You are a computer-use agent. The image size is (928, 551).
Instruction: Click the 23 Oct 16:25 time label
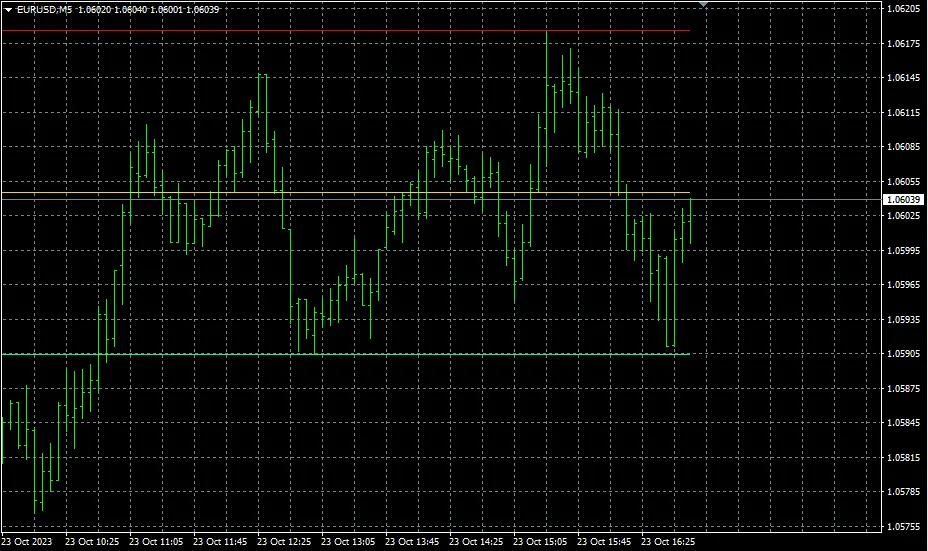tap(668, 542)
